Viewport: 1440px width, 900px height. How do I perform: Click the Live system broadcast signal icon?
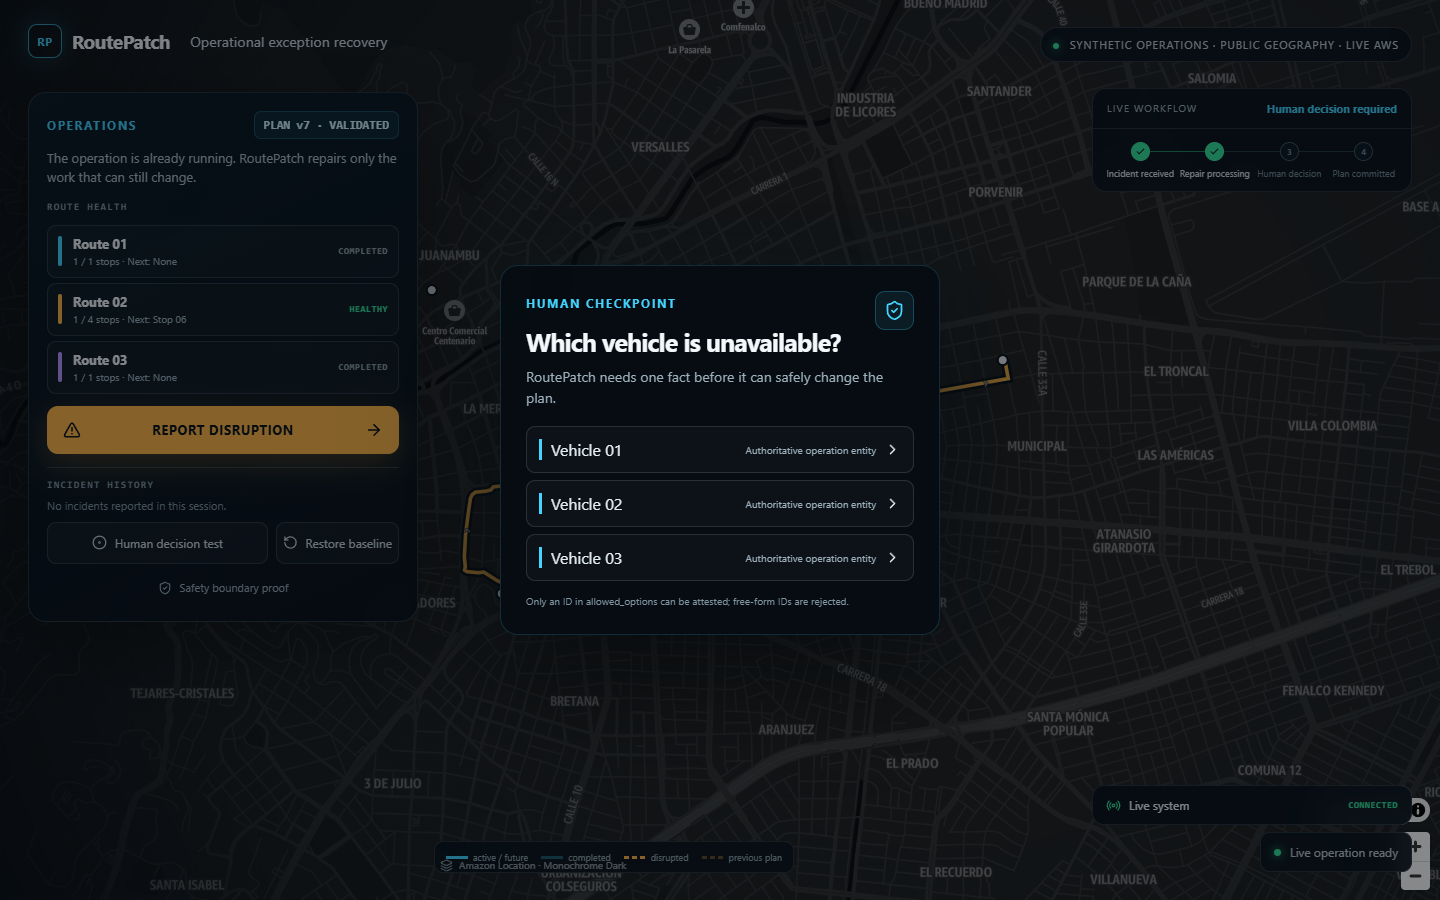tap(1113, 806)
